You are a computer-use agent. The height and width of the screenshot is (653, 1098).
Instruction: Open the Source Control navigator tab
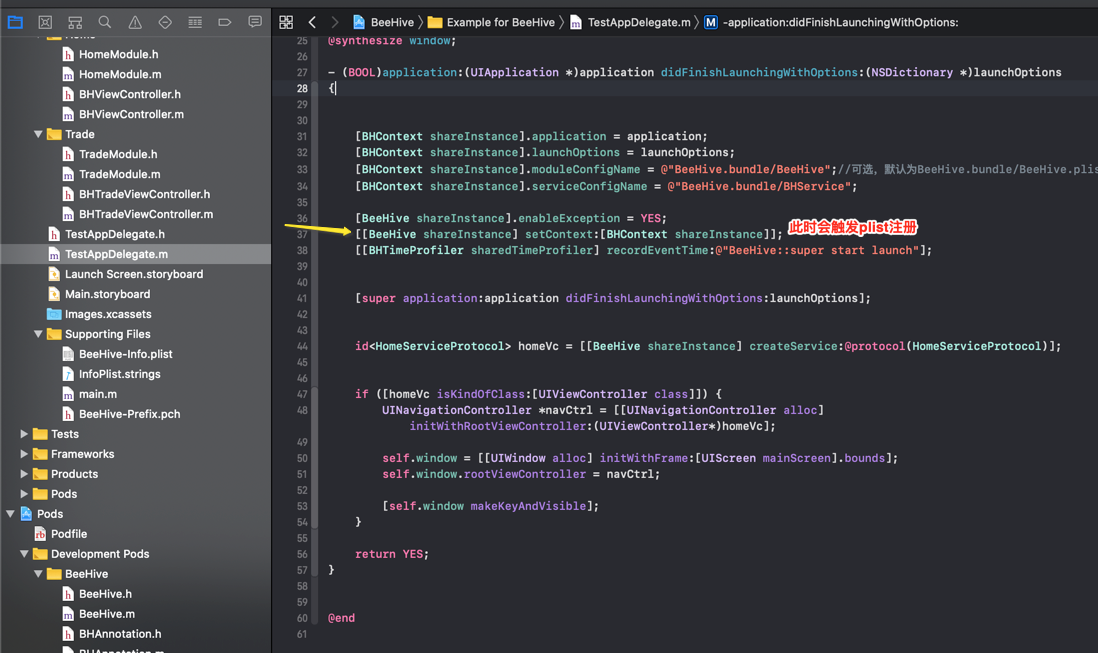(x=45, y=22)
